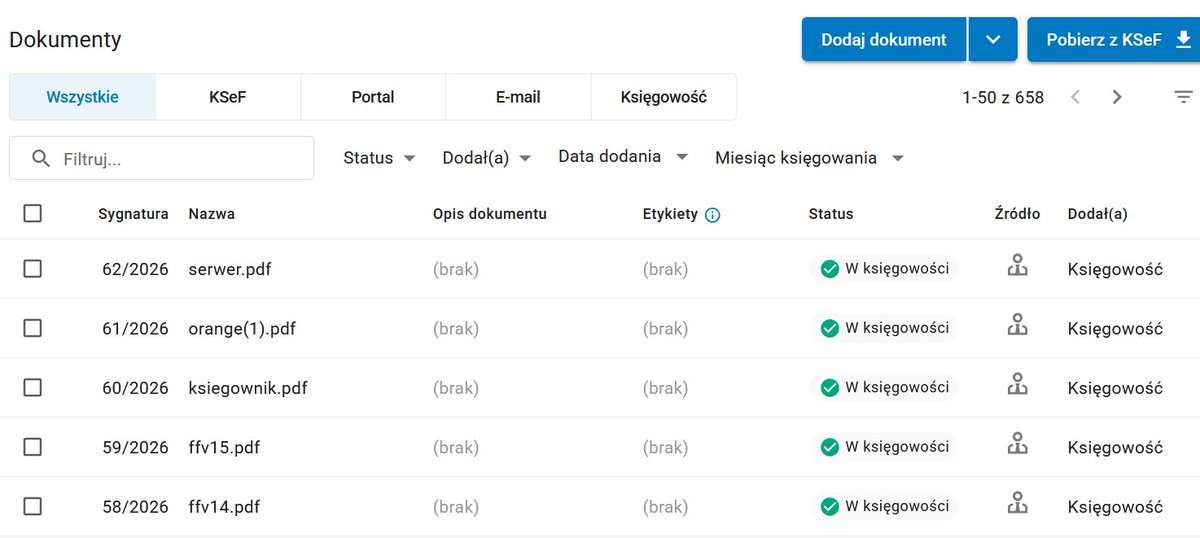Open the Miesiąc księgowania filter dropdown
Image resolution: width=1200 pixels, height=538 pixels.
810,158
